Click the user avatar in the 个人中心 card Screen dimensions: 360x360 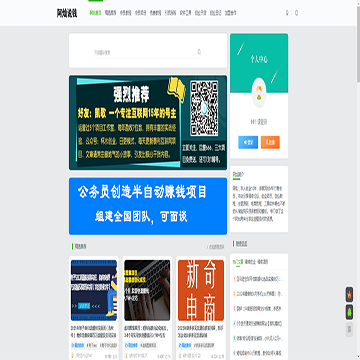[259, 93]
